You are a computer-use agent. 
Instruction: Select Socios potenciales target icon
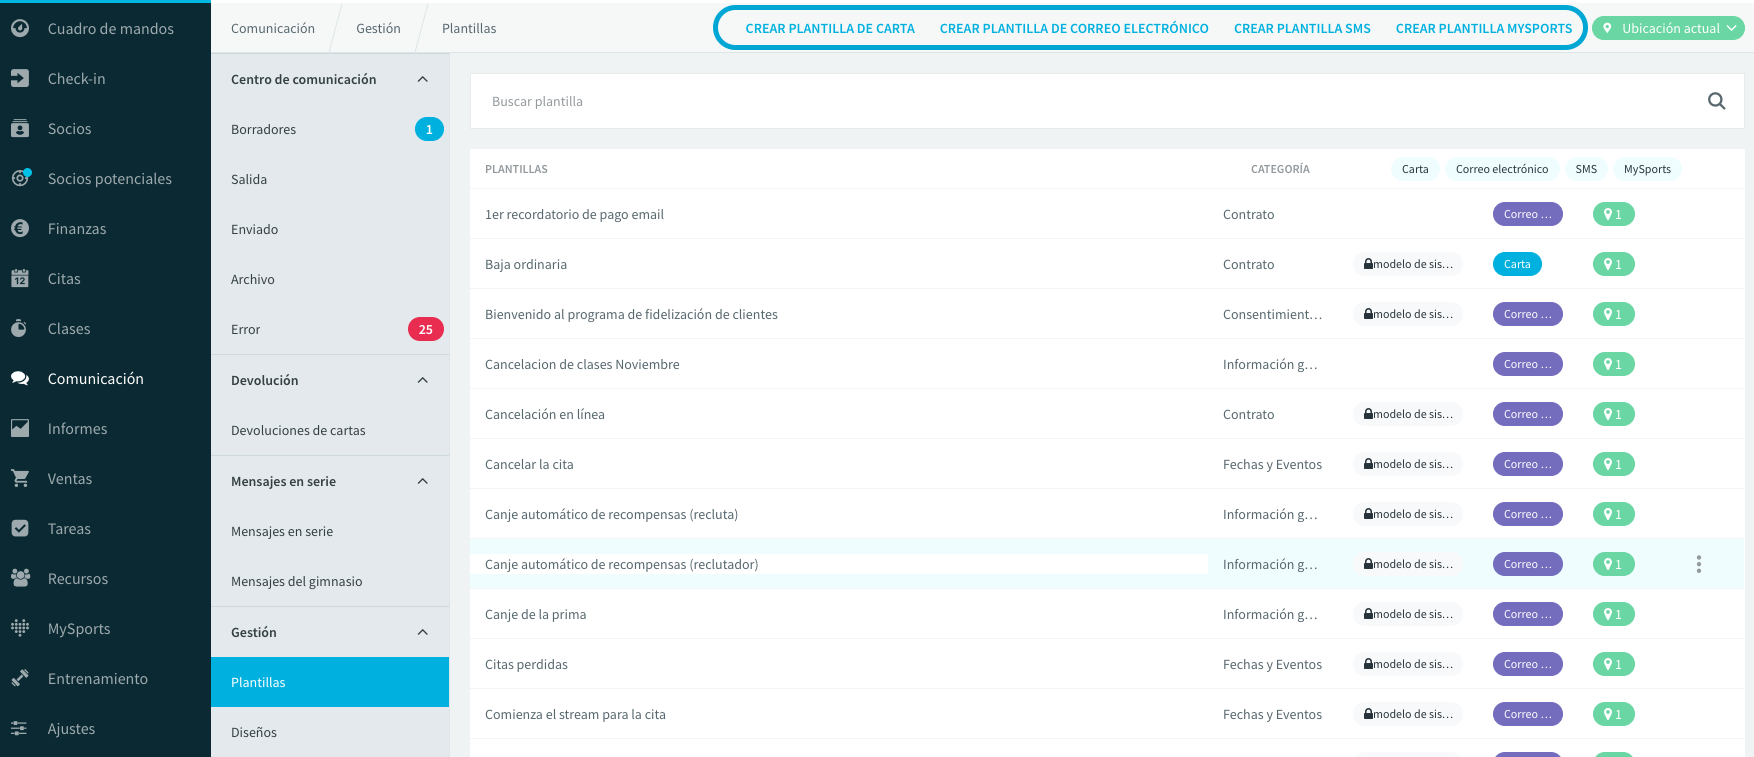click(20, 179)
